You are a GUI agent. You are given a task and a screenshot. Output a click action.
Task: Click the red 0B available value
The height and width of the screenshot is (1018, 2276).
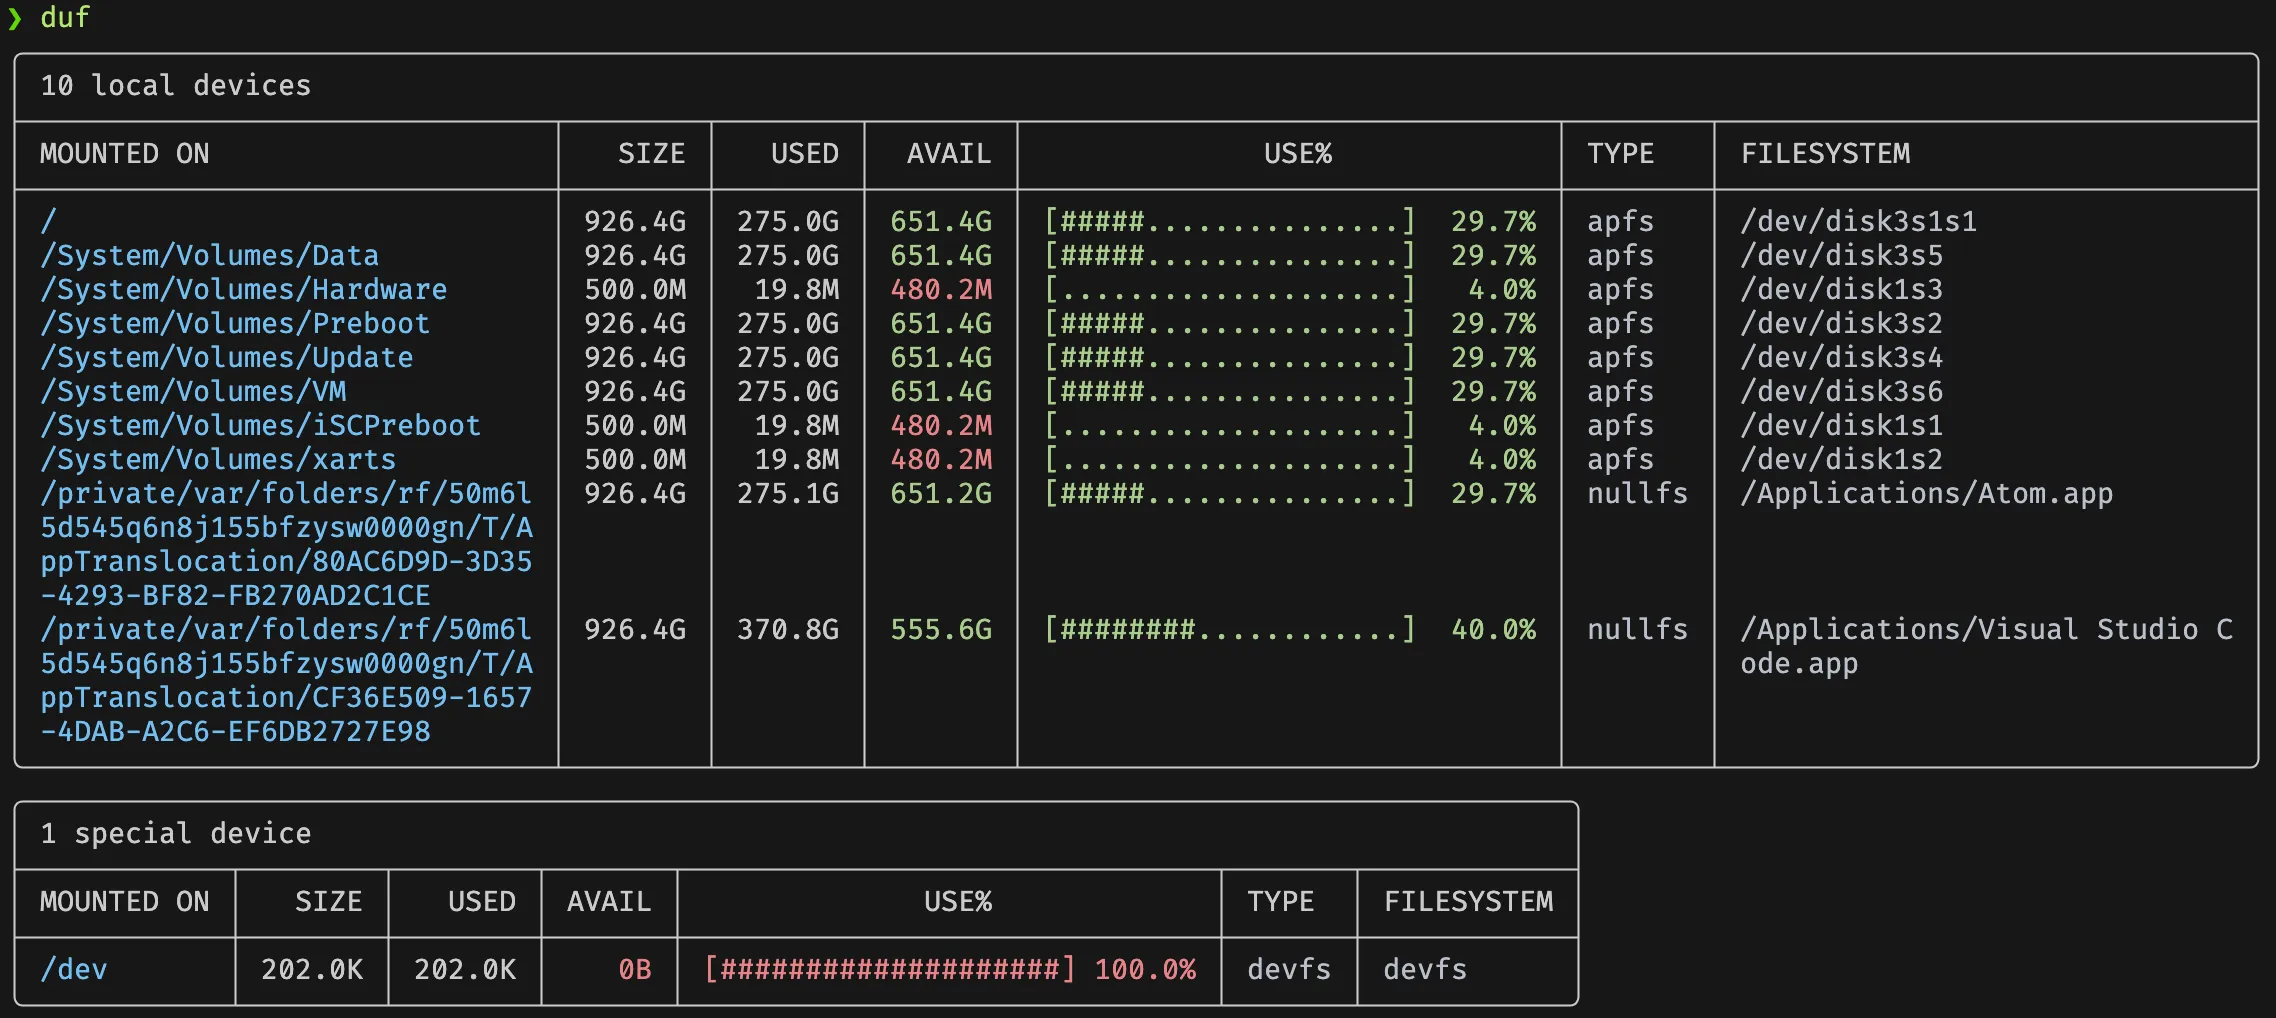(634, 970)
